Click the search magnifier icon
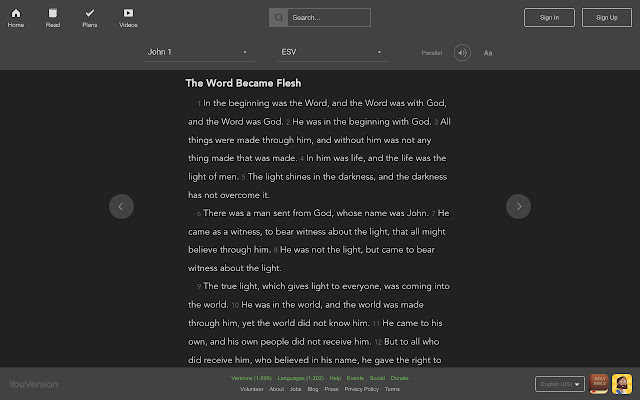The image size is (640, 400). click(x=279, y=18)
